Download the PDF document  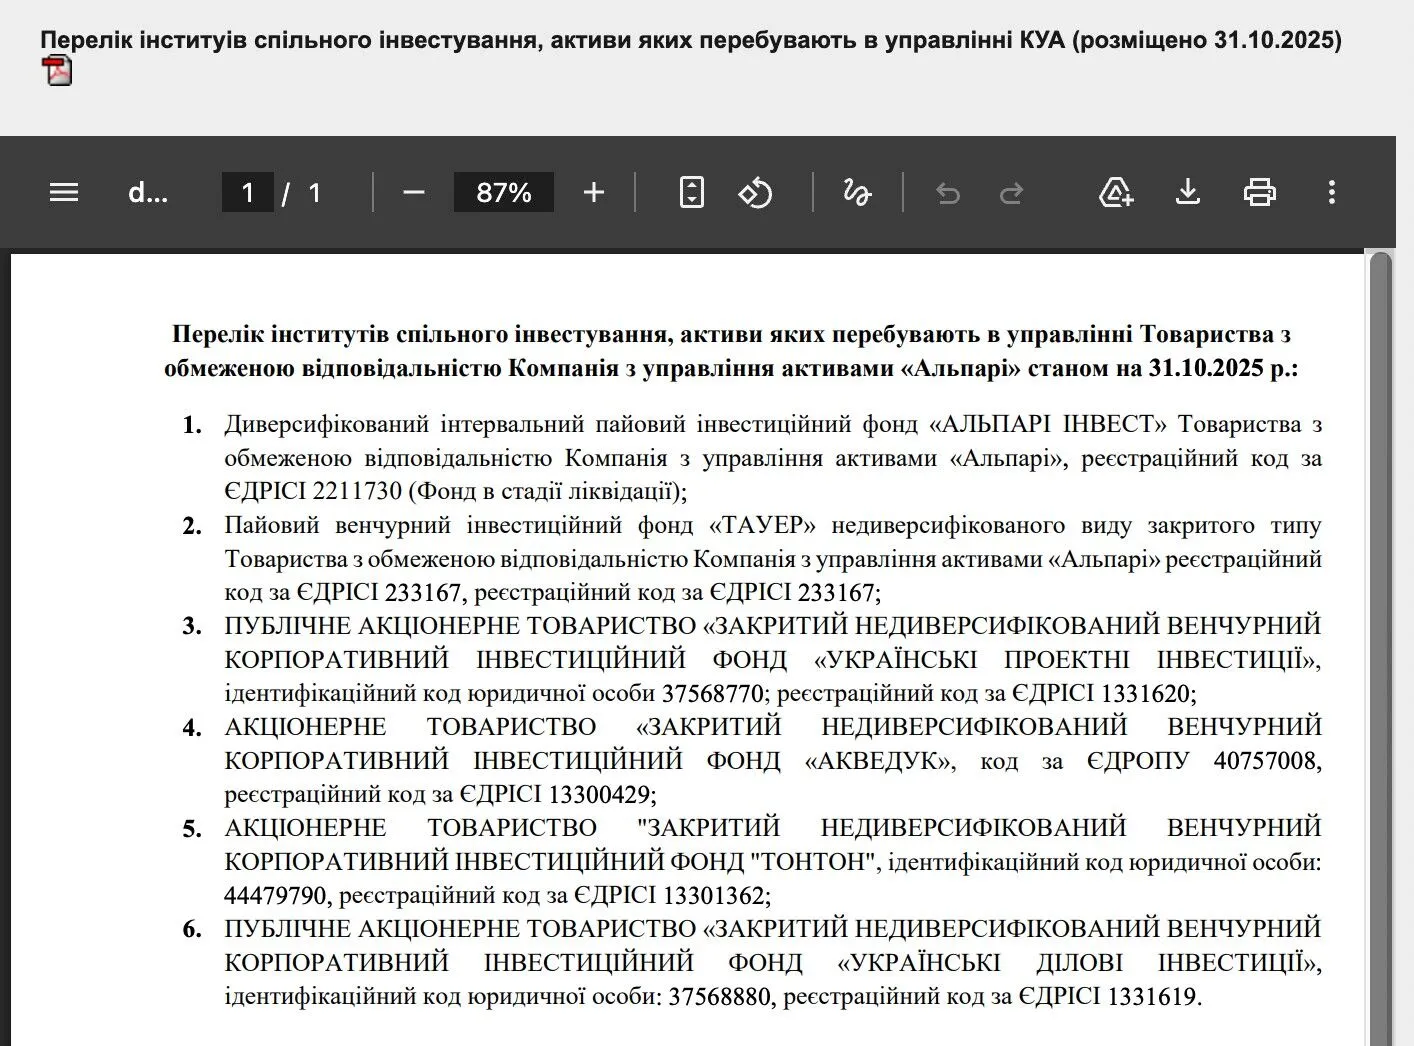[x=1188, y=192]
